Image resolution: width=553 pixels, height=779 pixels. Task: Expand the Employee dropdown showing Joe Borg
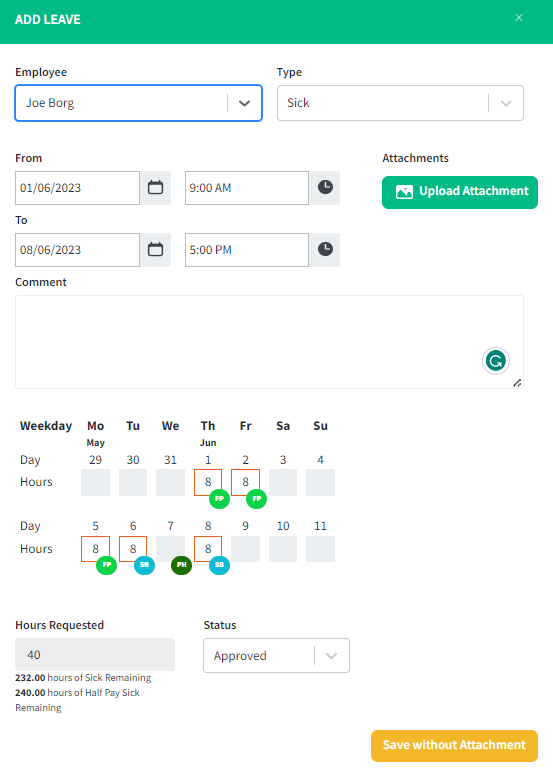139,103
